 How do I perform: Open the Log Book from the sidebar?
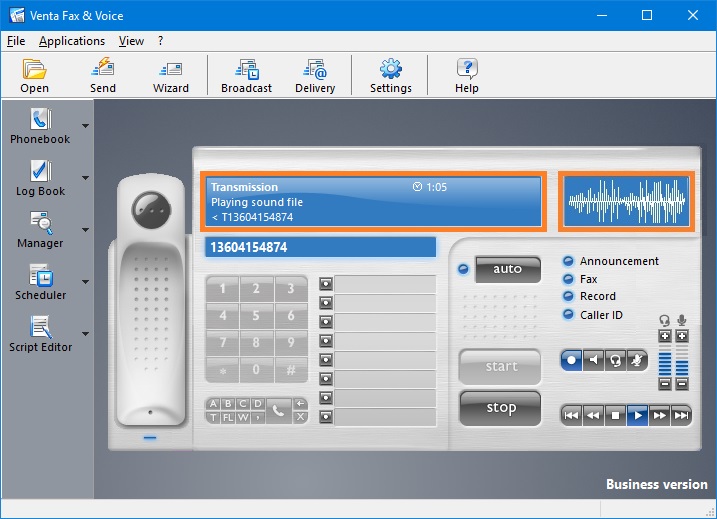(40, 178)
